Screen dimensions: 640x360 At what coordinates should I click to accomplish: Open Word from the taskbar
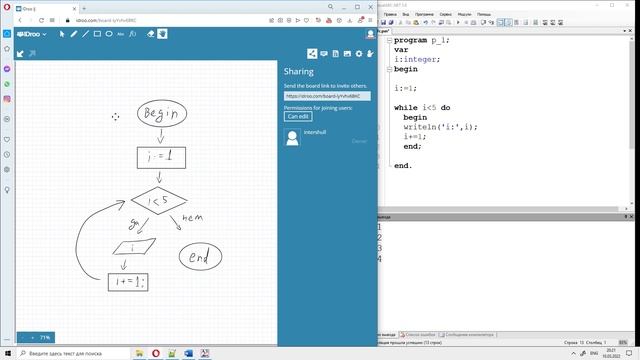188,353
